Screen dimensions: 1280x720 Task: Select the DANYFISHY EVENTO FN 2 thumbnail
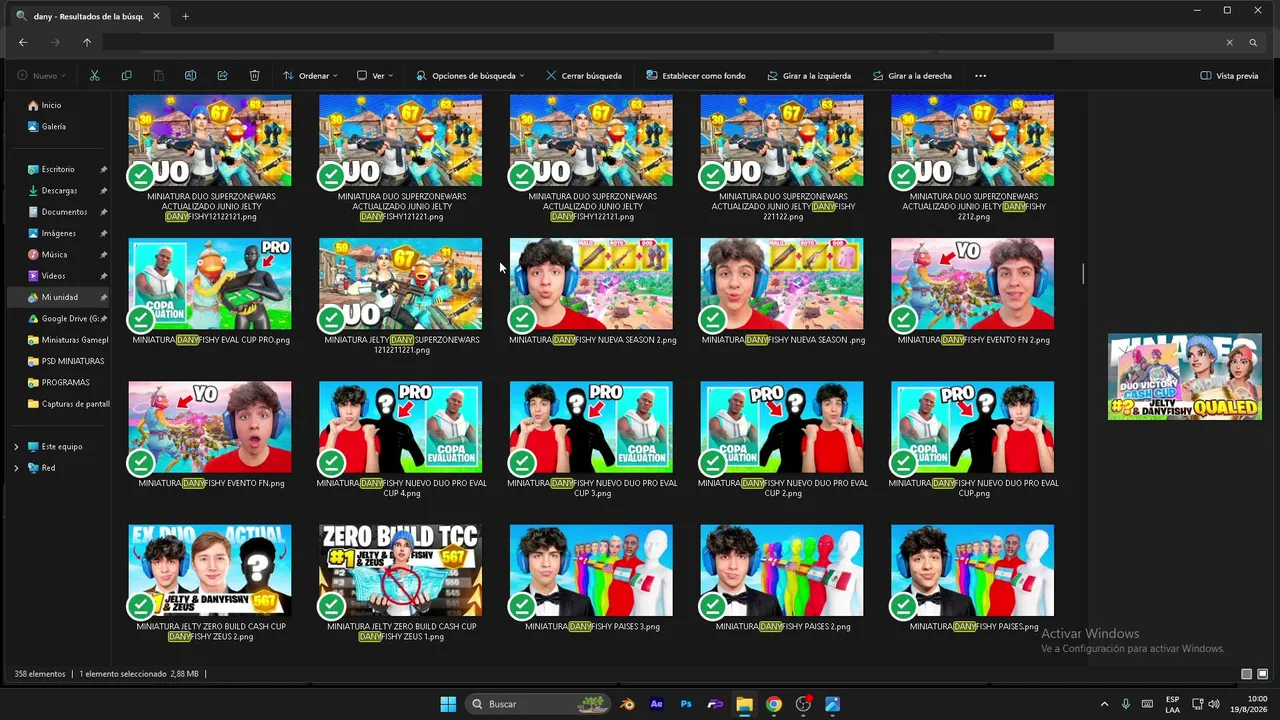coord(972,284)
